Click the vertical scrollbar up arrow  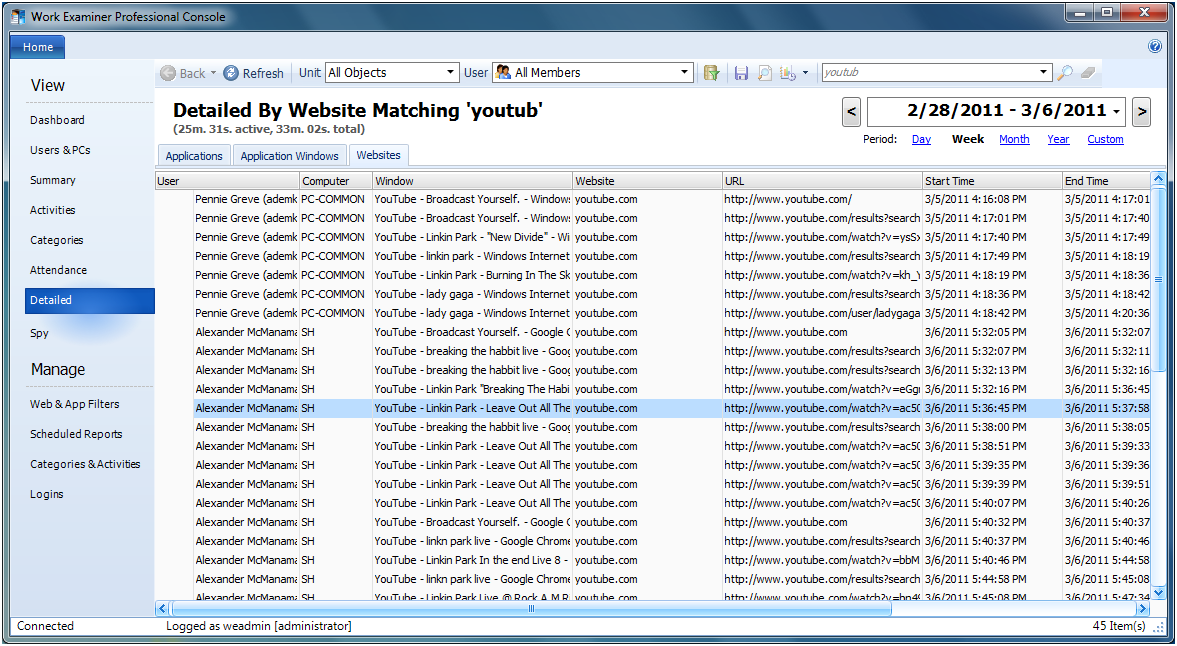(1158, 179)
